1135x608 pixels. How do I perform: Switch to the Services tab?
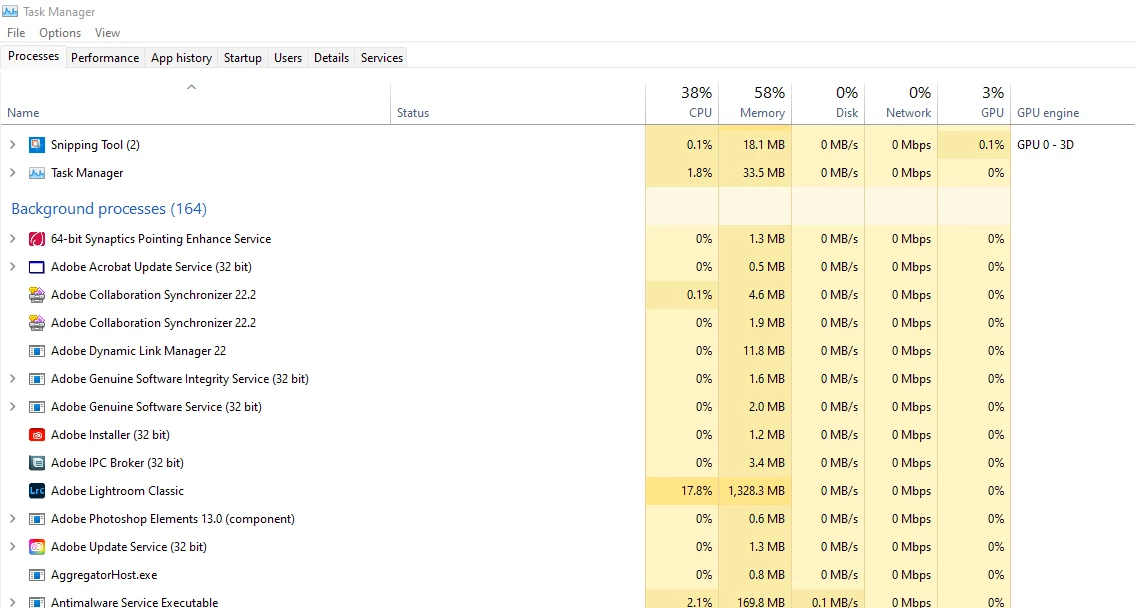(x=382, y=58)
